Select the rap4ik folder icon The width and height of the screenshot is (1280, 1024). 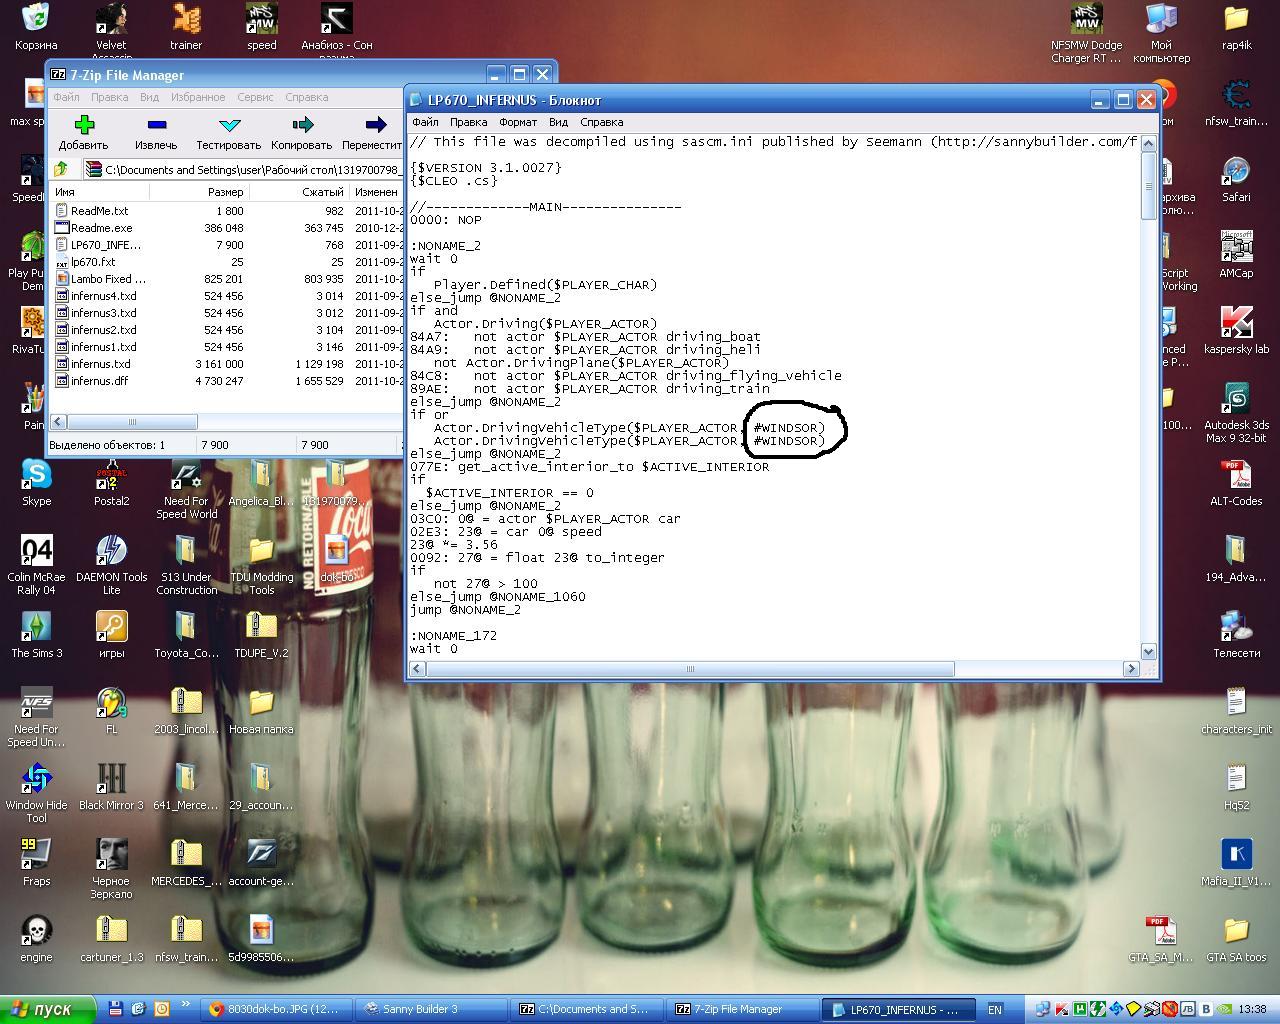click(1236, 27)
